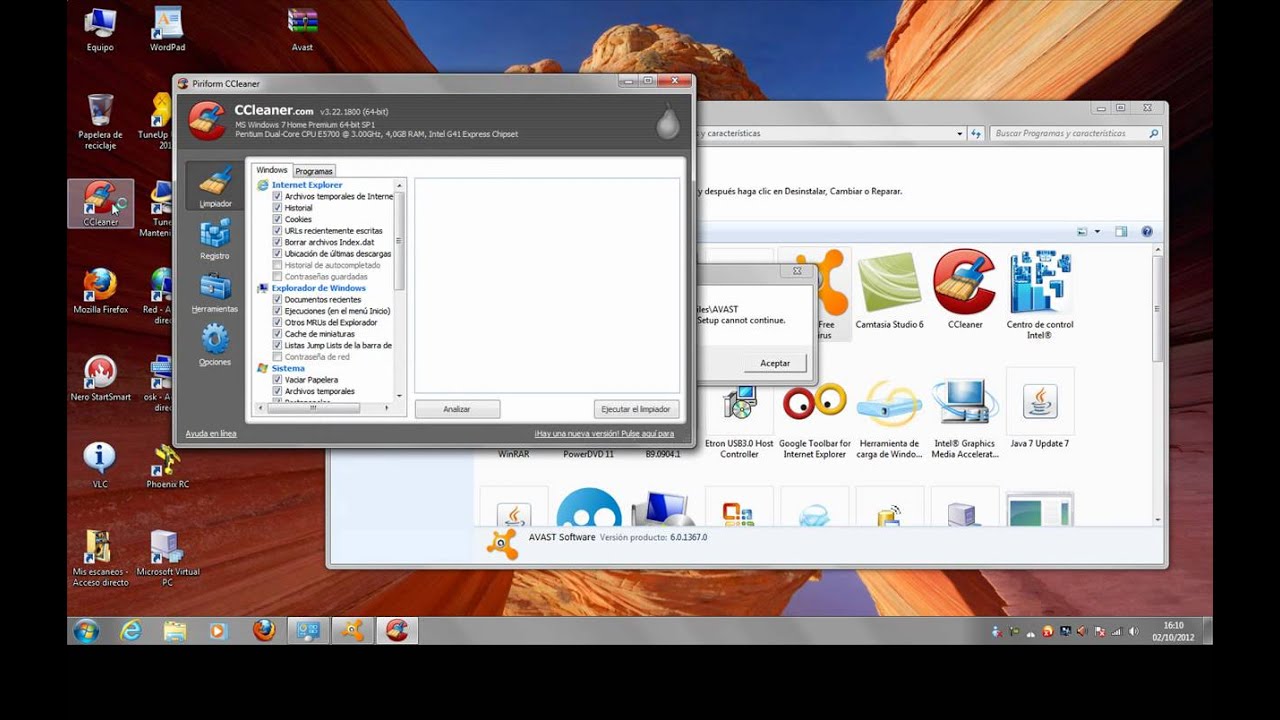
Task: Open Herramientas toolbox in CCleaner
Action: (215, 293)
